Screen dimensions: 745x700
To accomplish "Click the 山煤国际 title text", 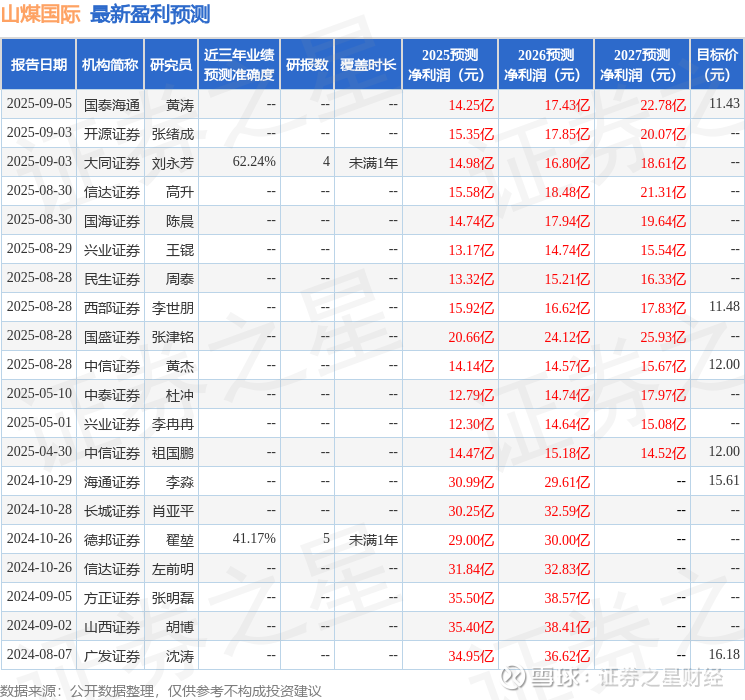I will [41, 14].
